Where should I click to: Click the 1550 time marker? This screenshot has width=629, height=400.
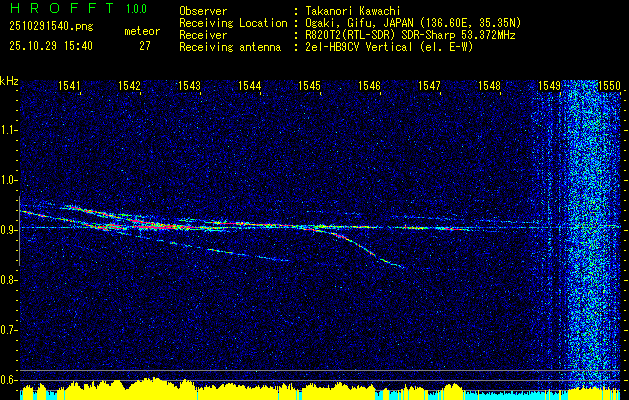[x=610, y=85]
